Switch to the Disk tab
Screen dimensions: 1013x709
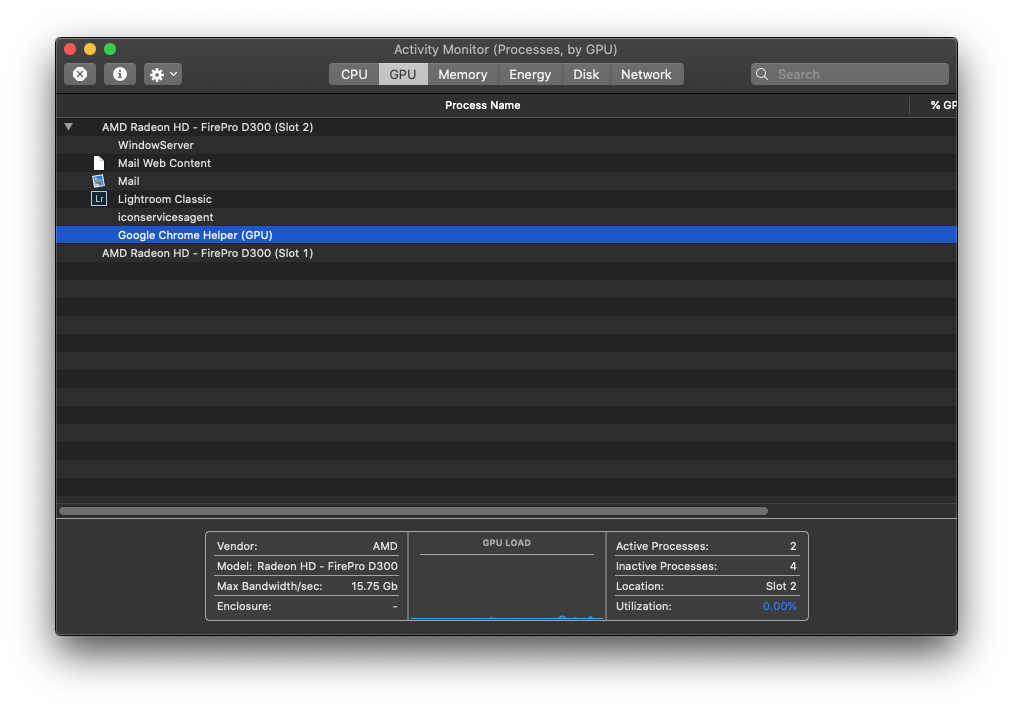(586, 74)
